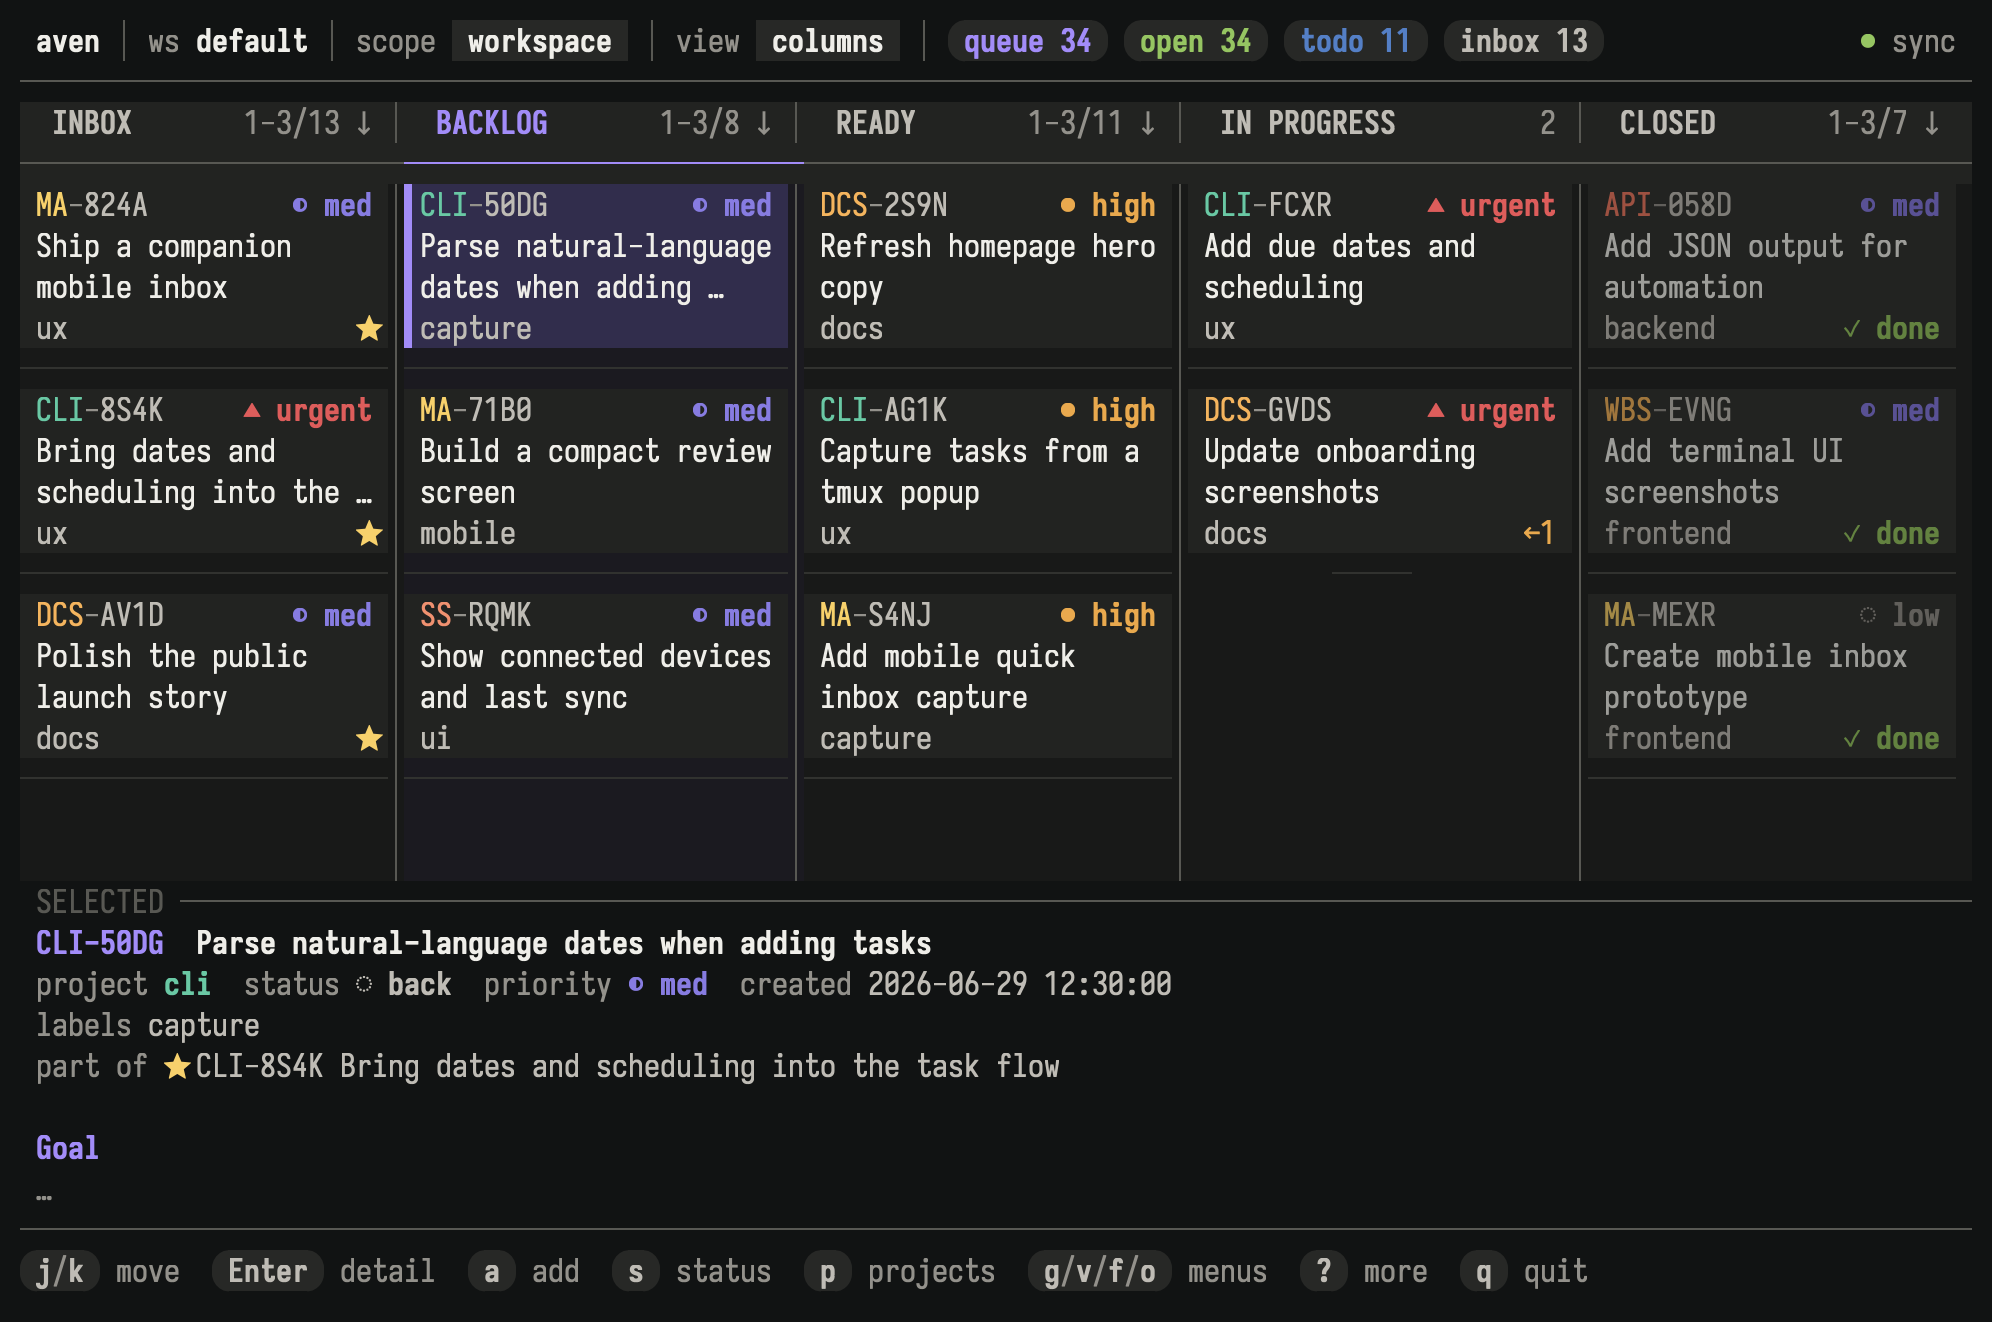This screenshot has width=1992, height=1322.
Task: Click the 'q' quit shortcut key
Action: 1484,1271
